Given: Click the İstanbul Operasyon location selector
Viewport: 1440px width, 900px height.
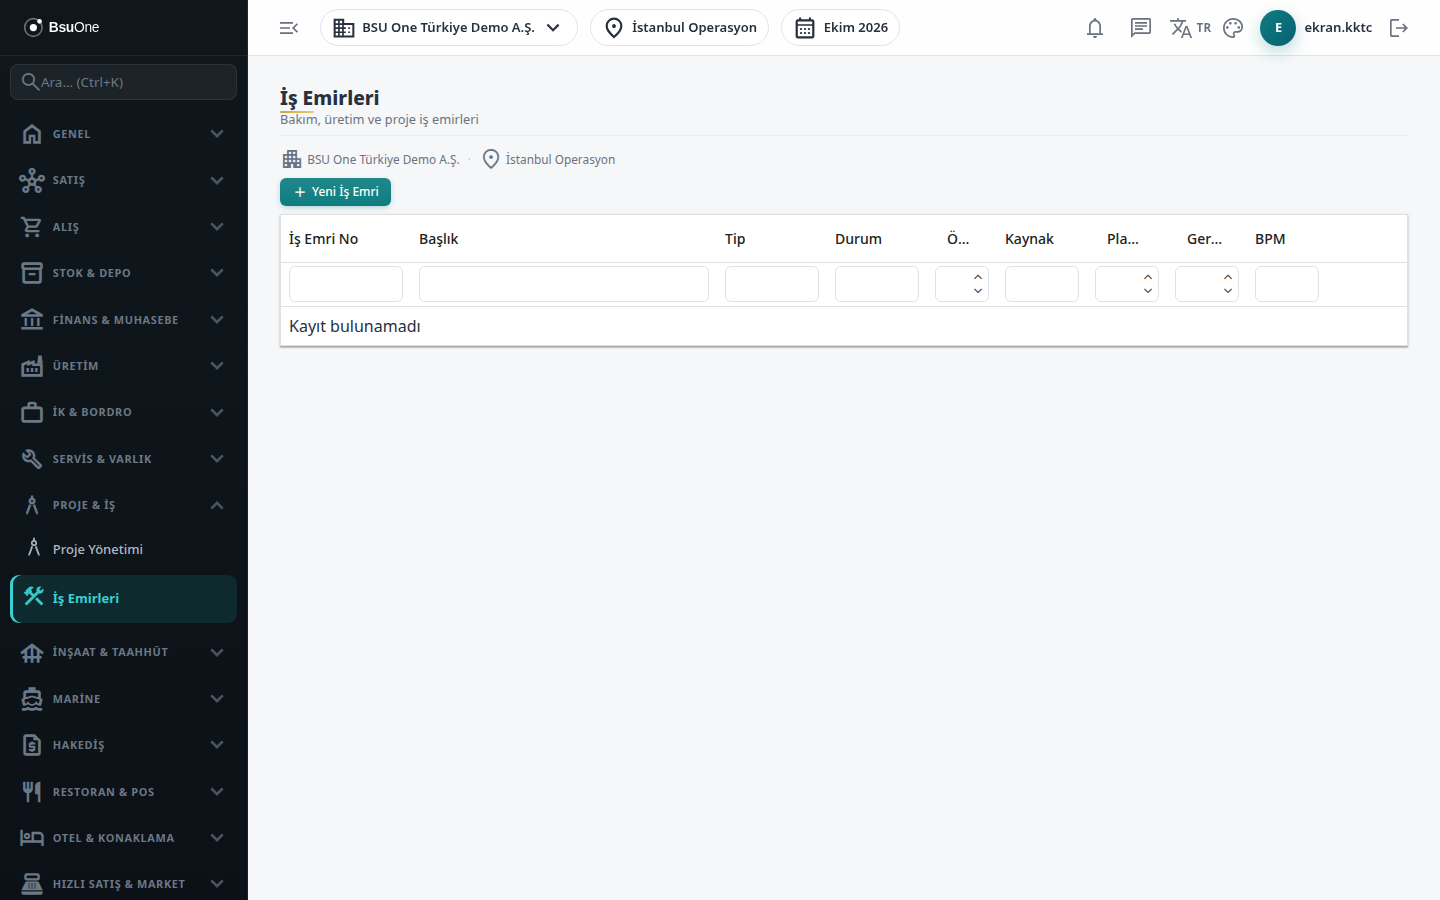Looking at the screenshot, I should pos(679,28).
